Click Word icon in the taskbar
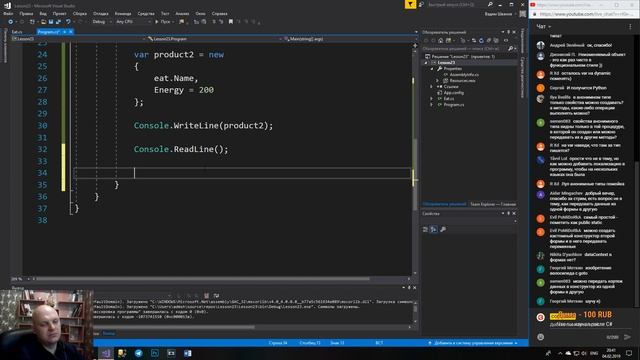Viewport: 640px width, 360px height. pyautogui.click(x=188, y=353)
